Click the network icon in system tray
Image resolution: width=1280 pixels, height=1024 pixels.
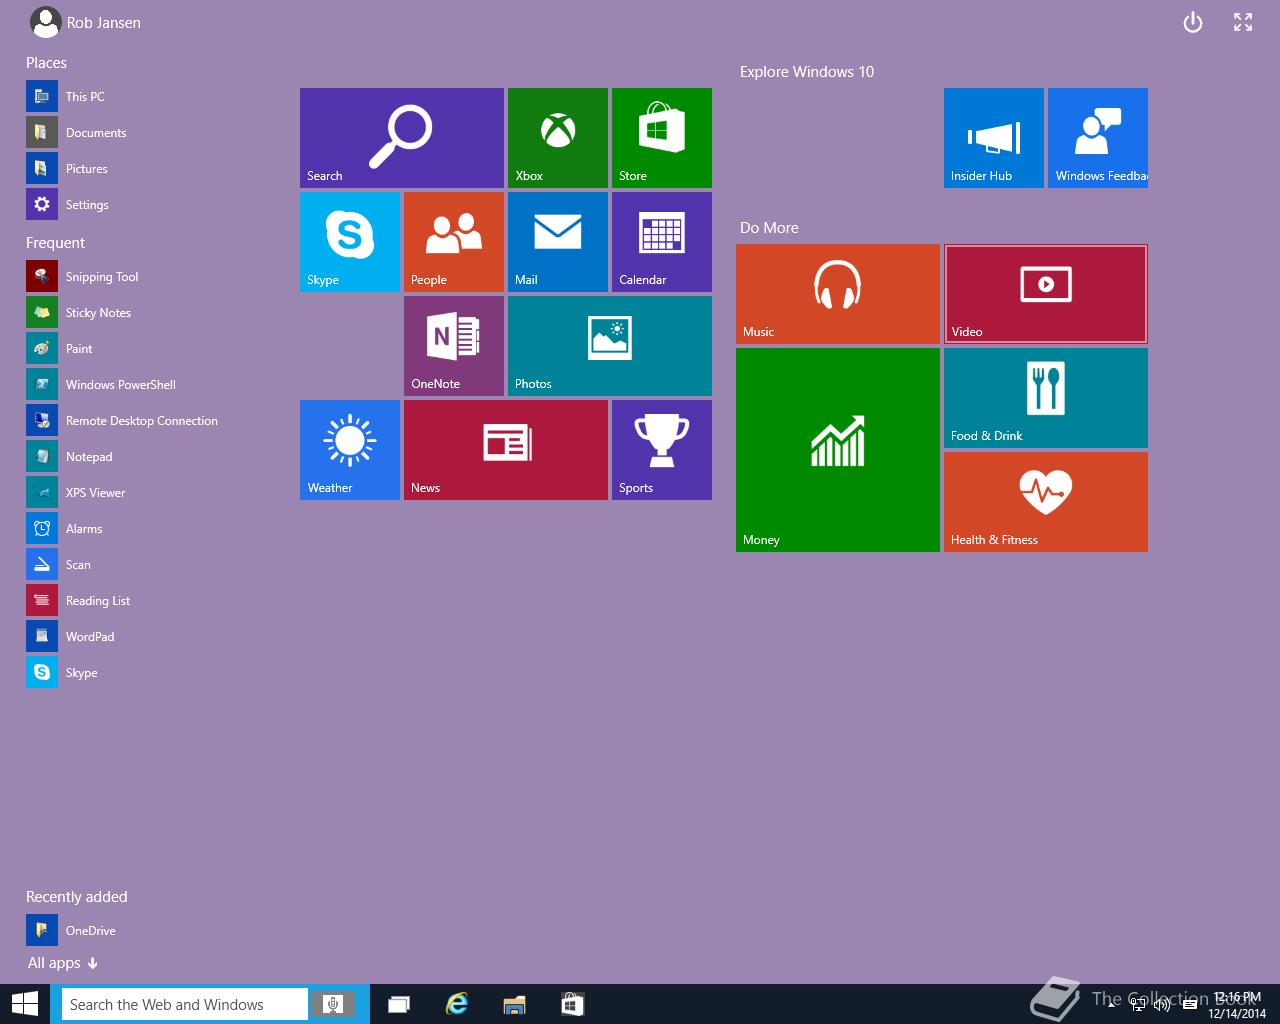[1138, 1005]
